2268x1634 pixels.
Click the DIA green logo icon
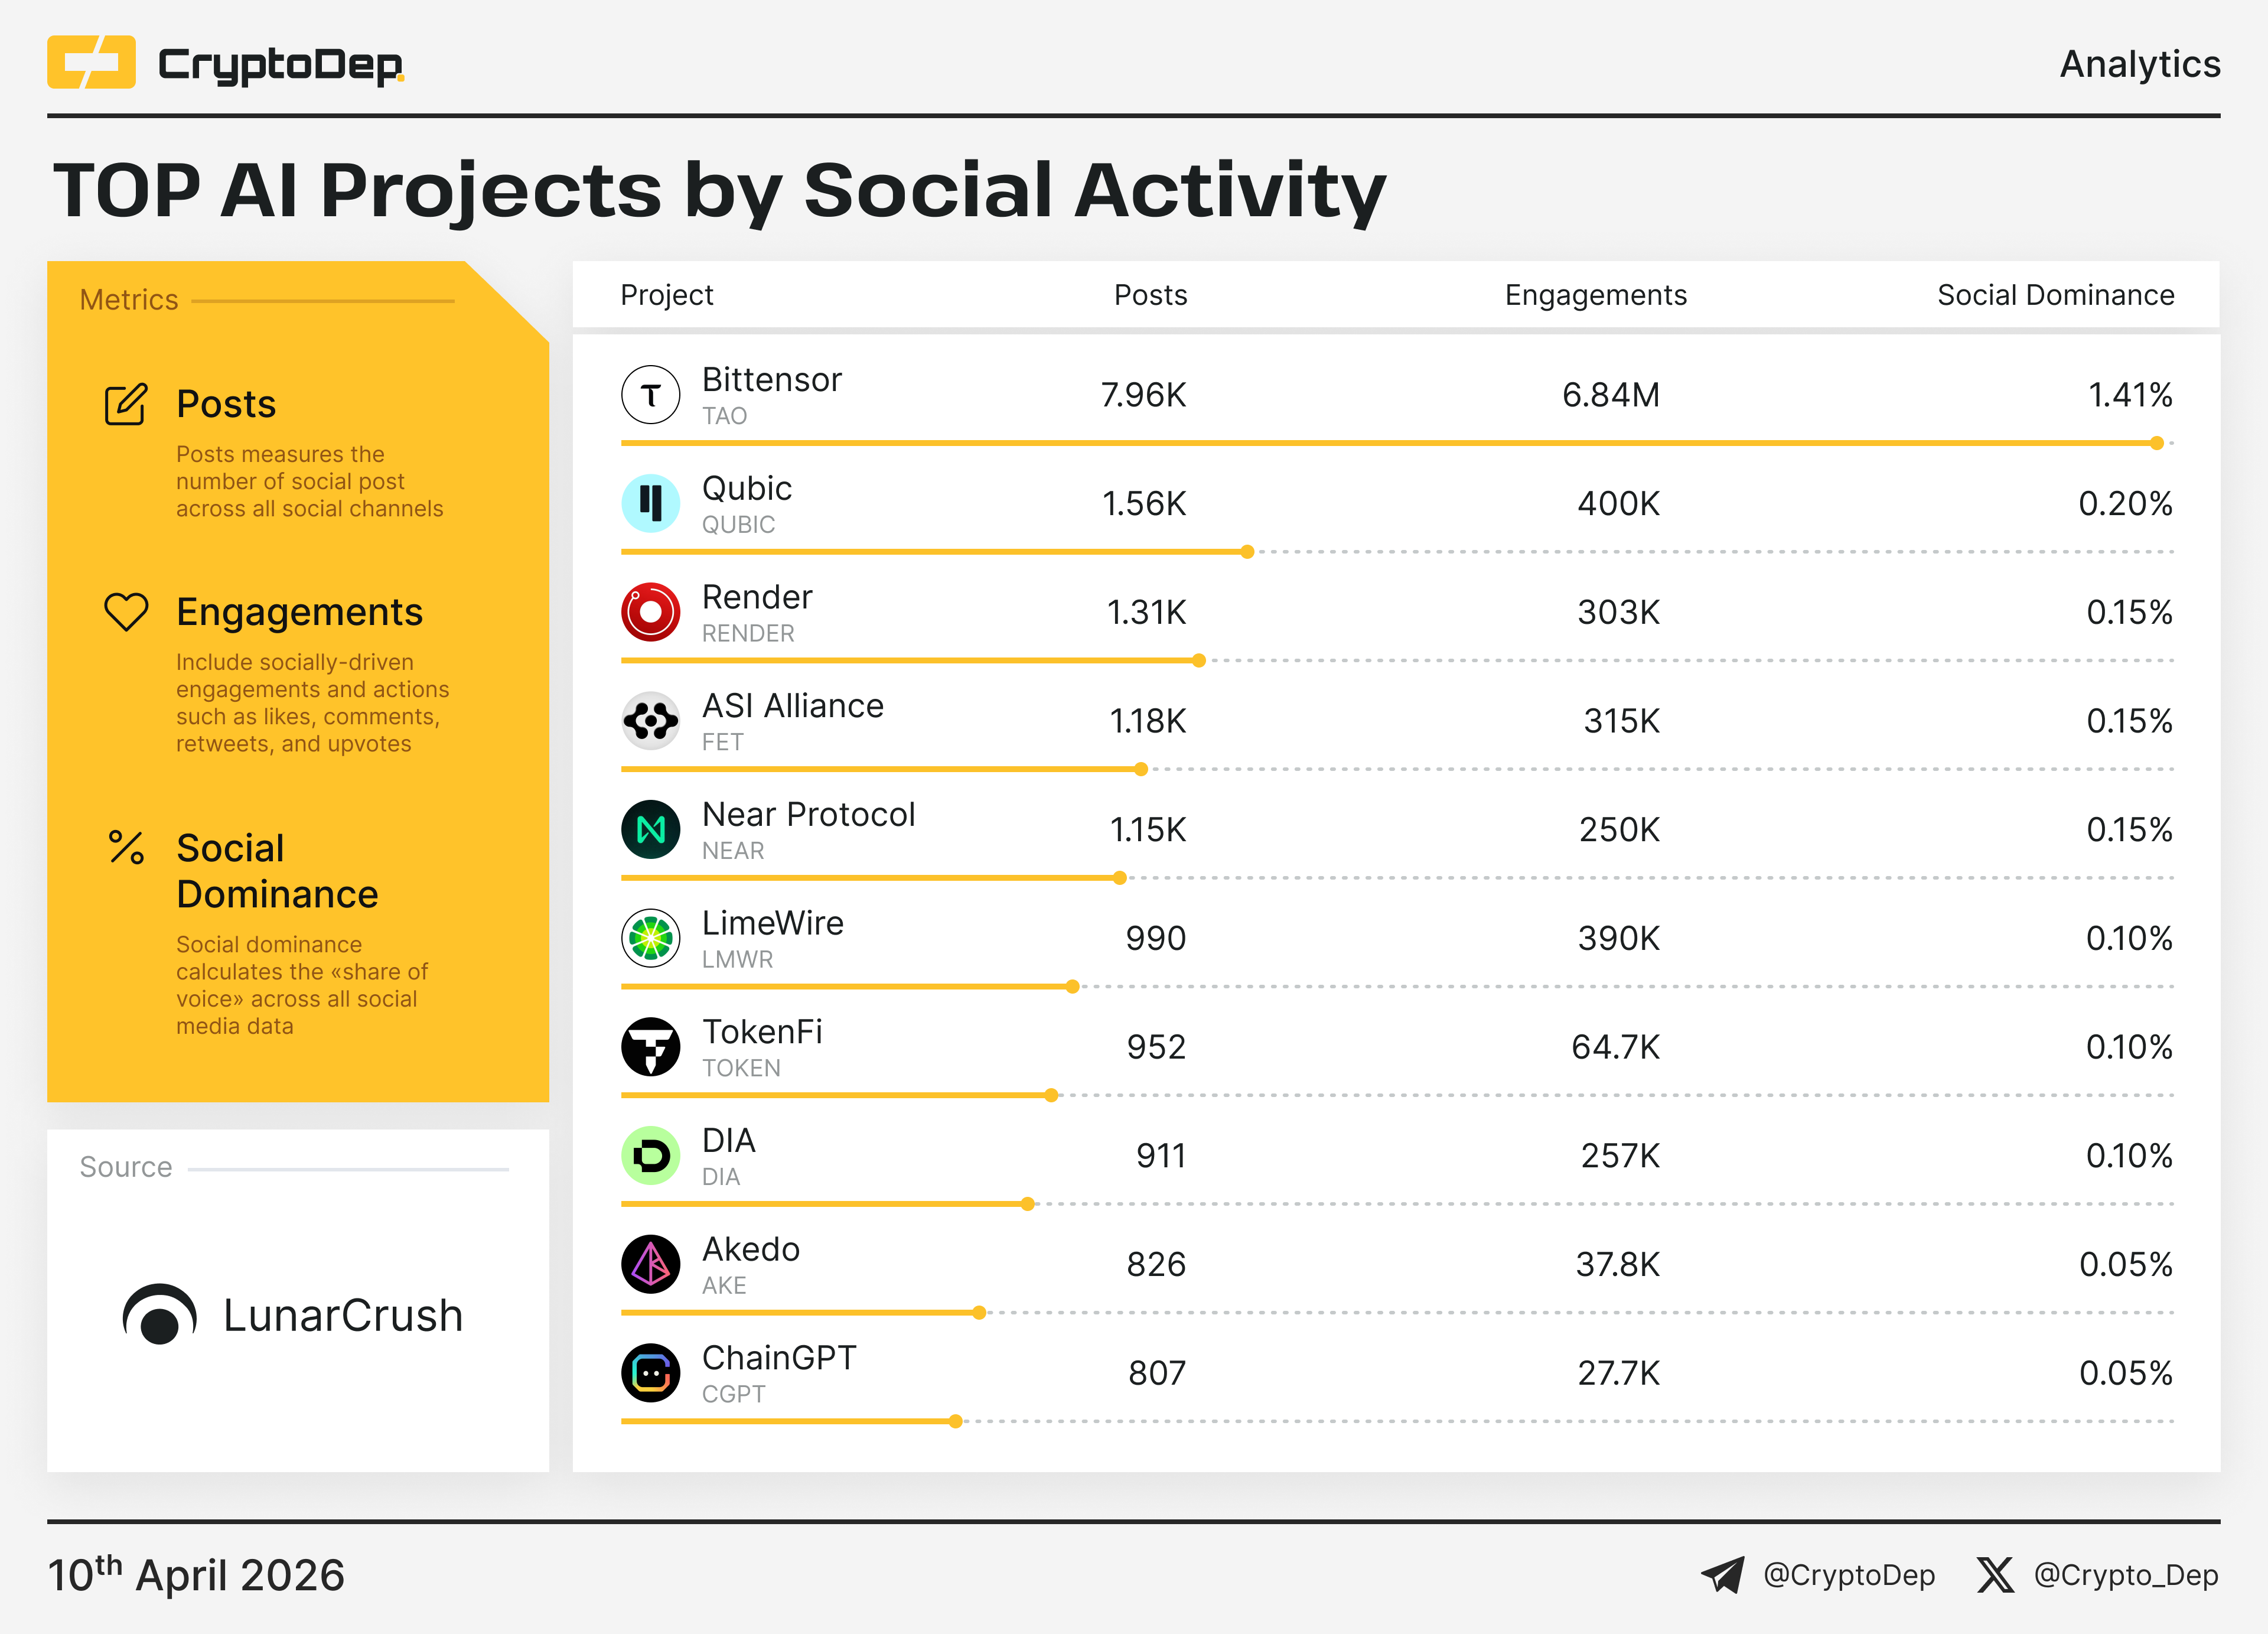click(650, 1156)
